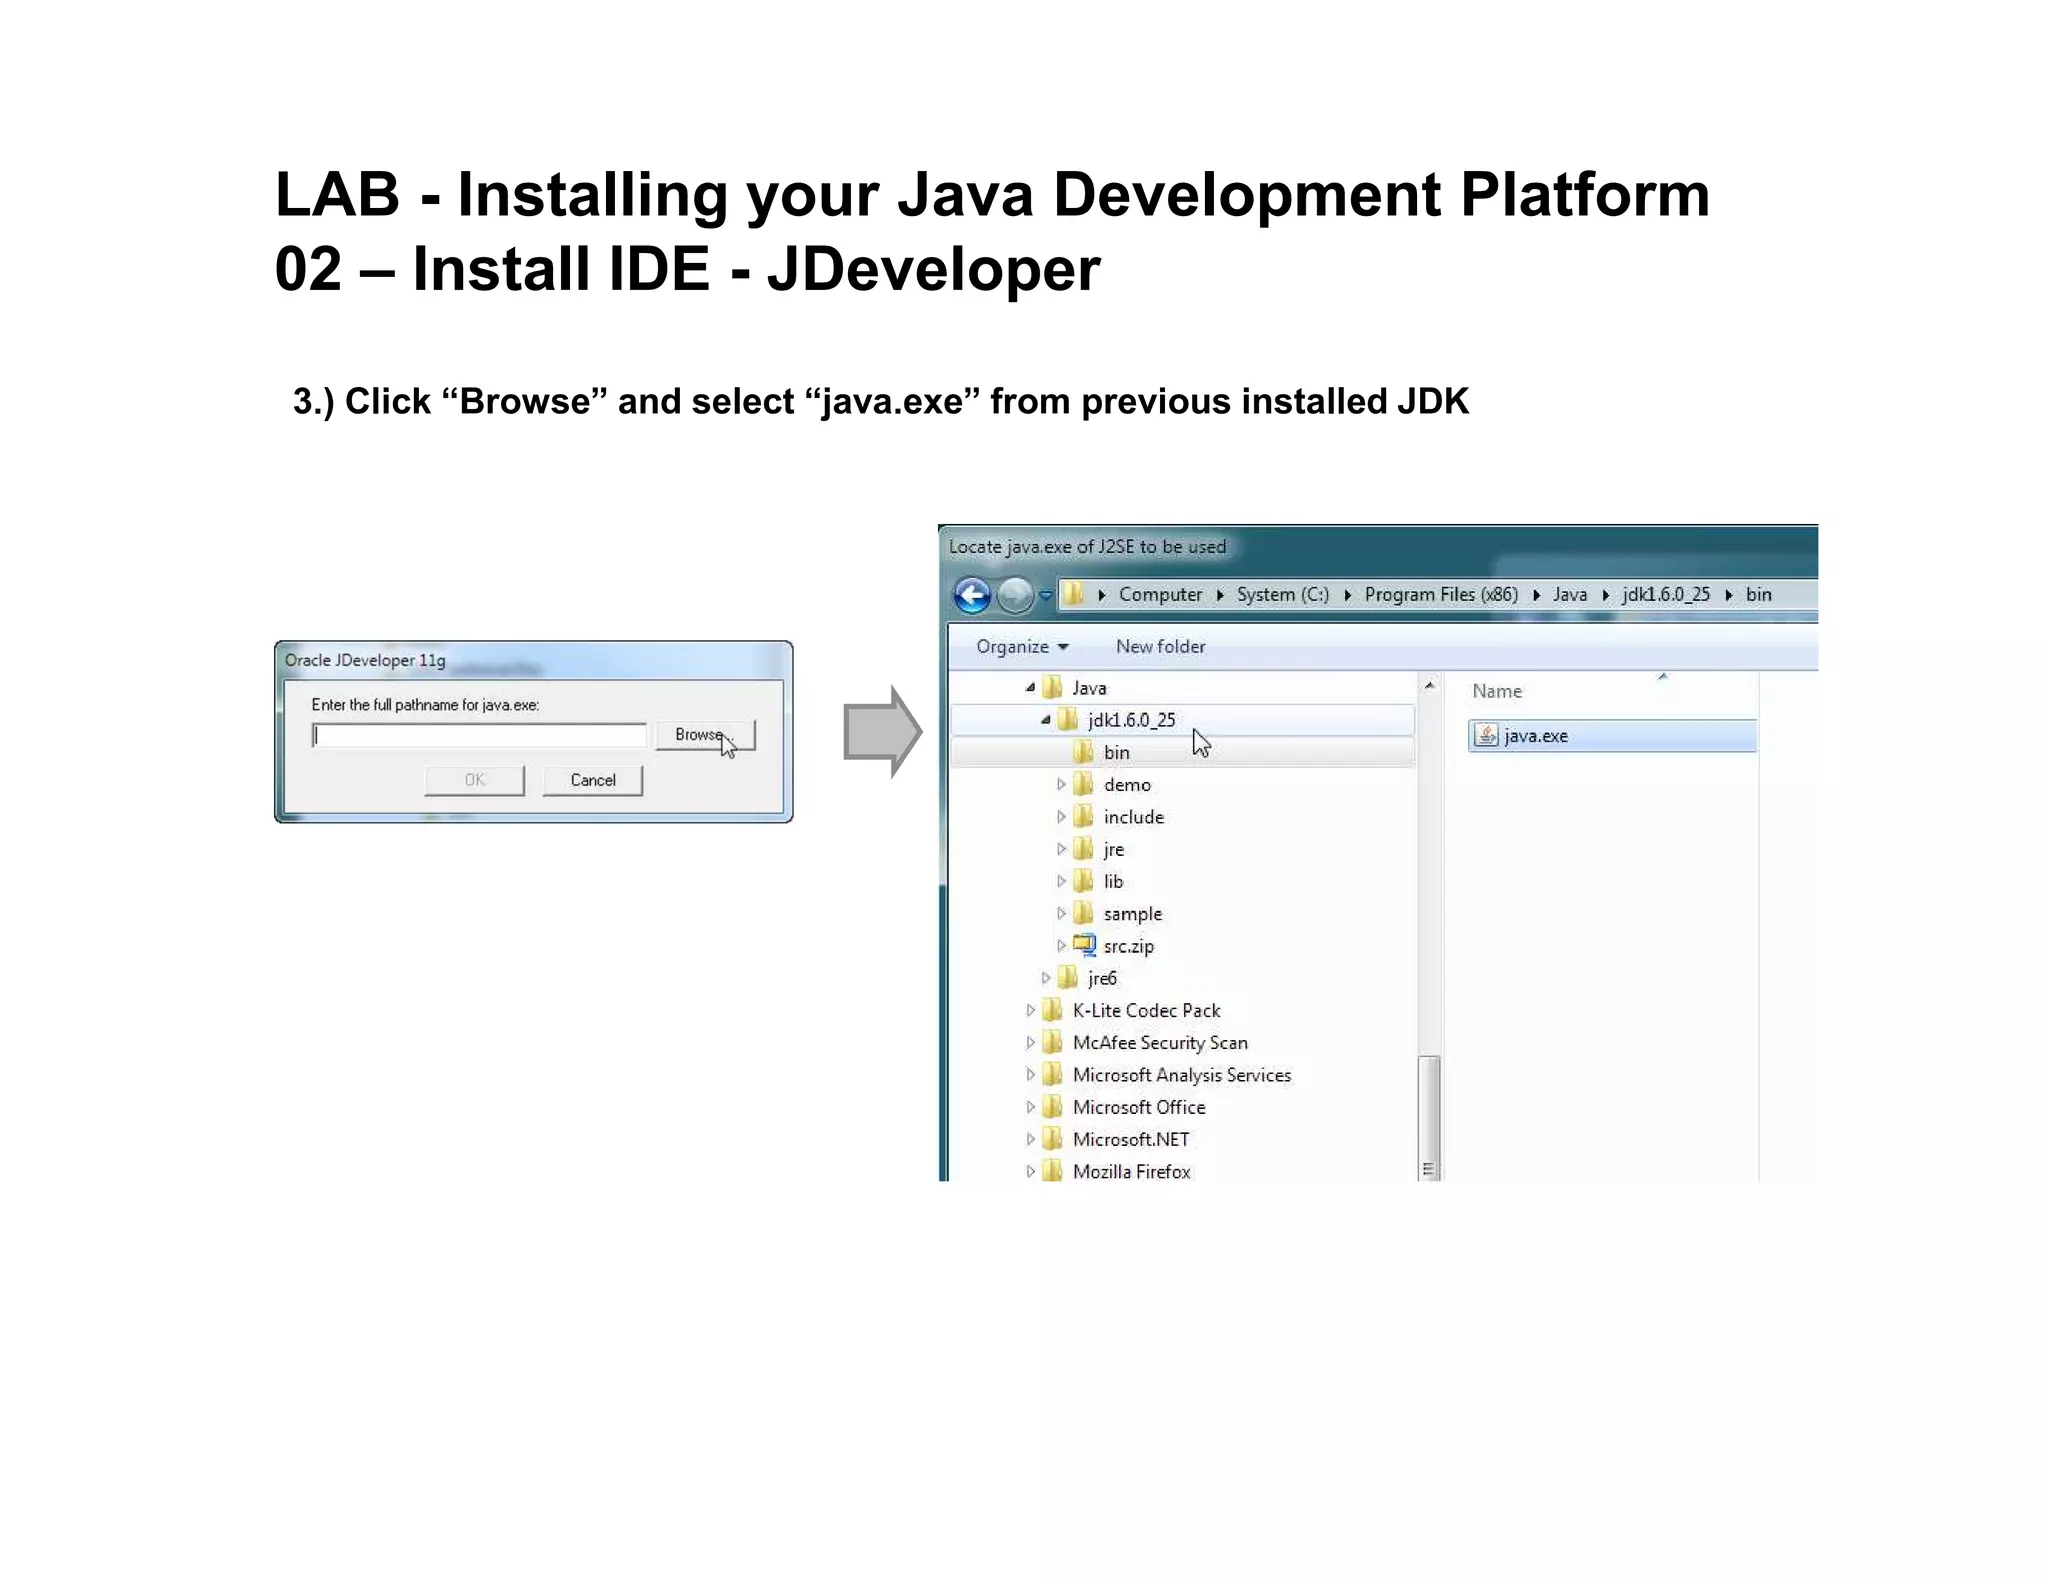Open the Organize menu

[x=1022, y=647]
